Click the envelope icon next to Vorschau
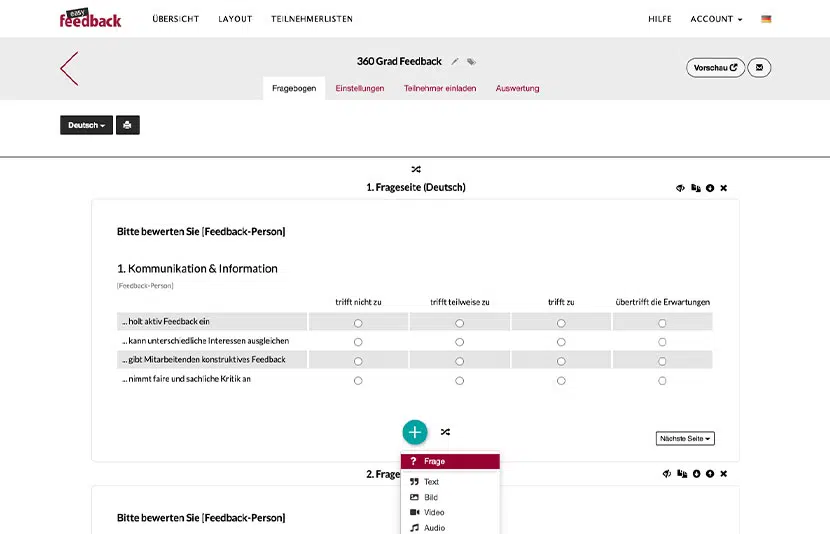Screen dimensions: 830x534 (x=759, y=68)
